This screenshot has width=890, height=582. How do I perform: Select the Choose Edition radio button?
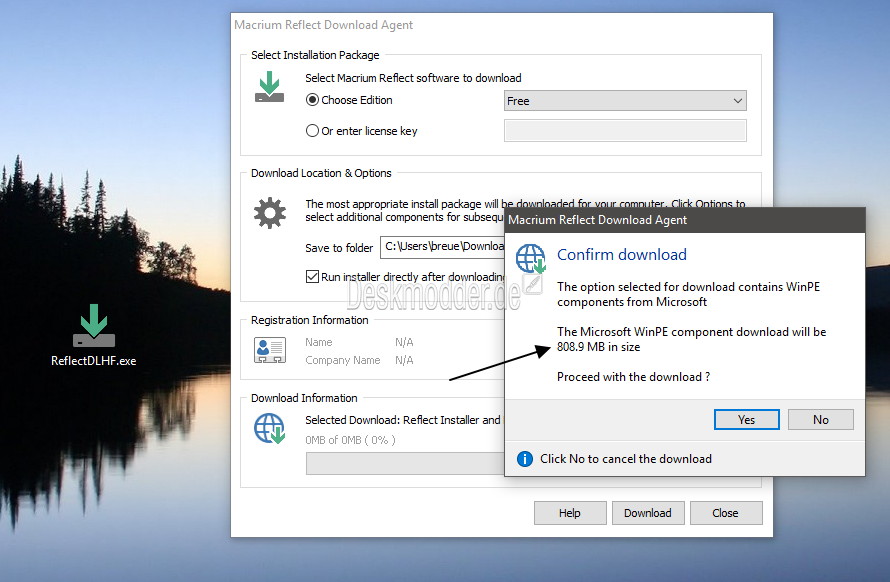click(x=312, y=100)
